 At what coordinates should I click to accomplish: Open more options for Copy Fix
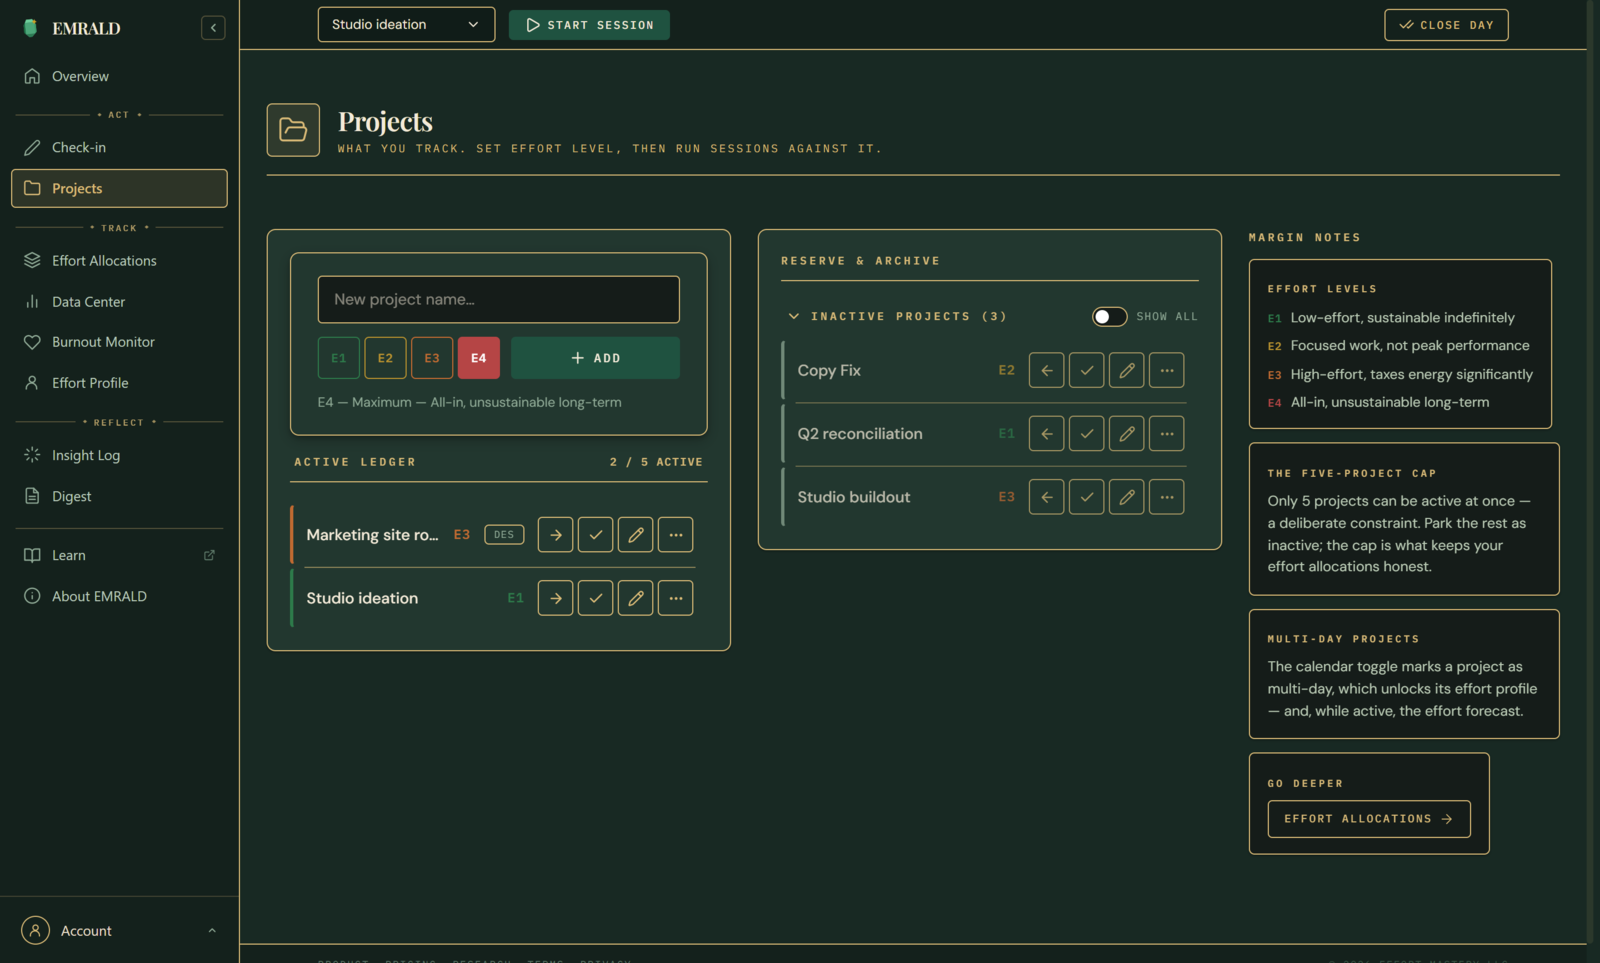[1167, 370]
